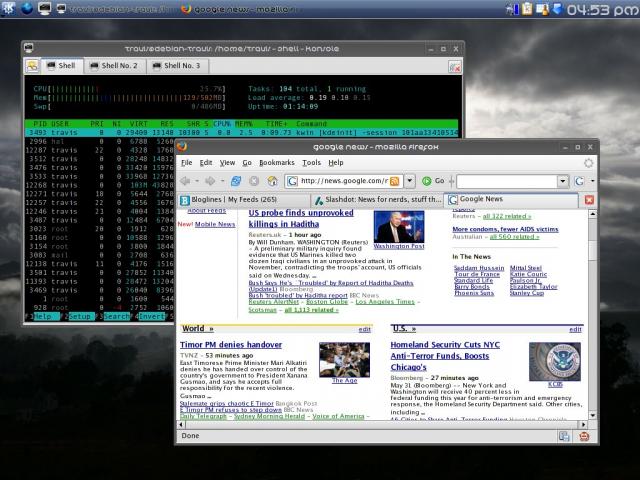Open Forward history dropdown arrow

click(x=222, y=181)
